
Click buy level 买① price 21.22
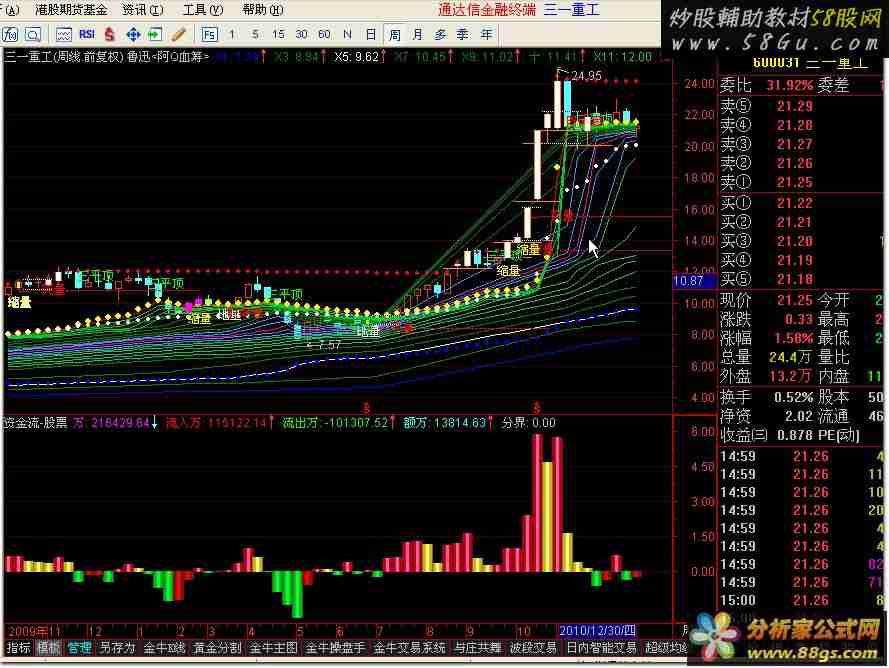[794, 203]
